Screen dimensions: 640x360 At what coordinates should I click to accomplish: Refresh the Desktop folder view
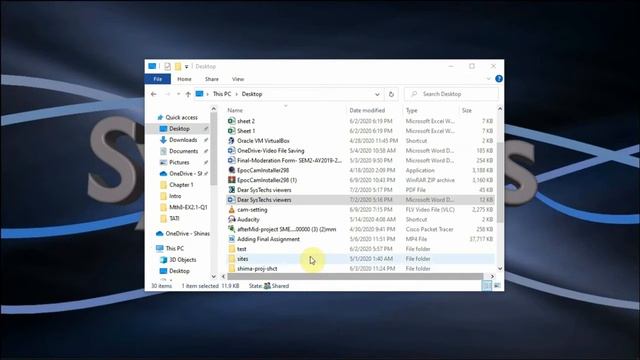(x=391, y=94)
